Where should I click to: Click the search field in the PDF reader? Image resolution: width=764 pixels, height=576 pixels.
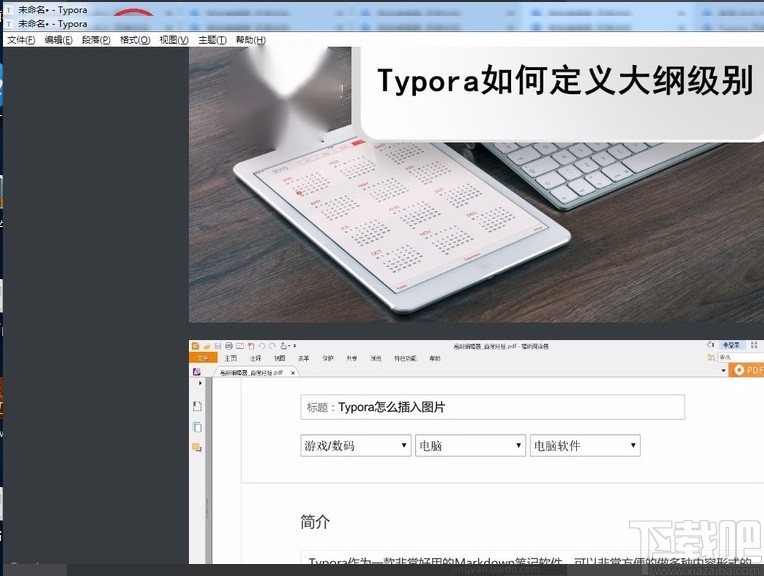point(741,358)
